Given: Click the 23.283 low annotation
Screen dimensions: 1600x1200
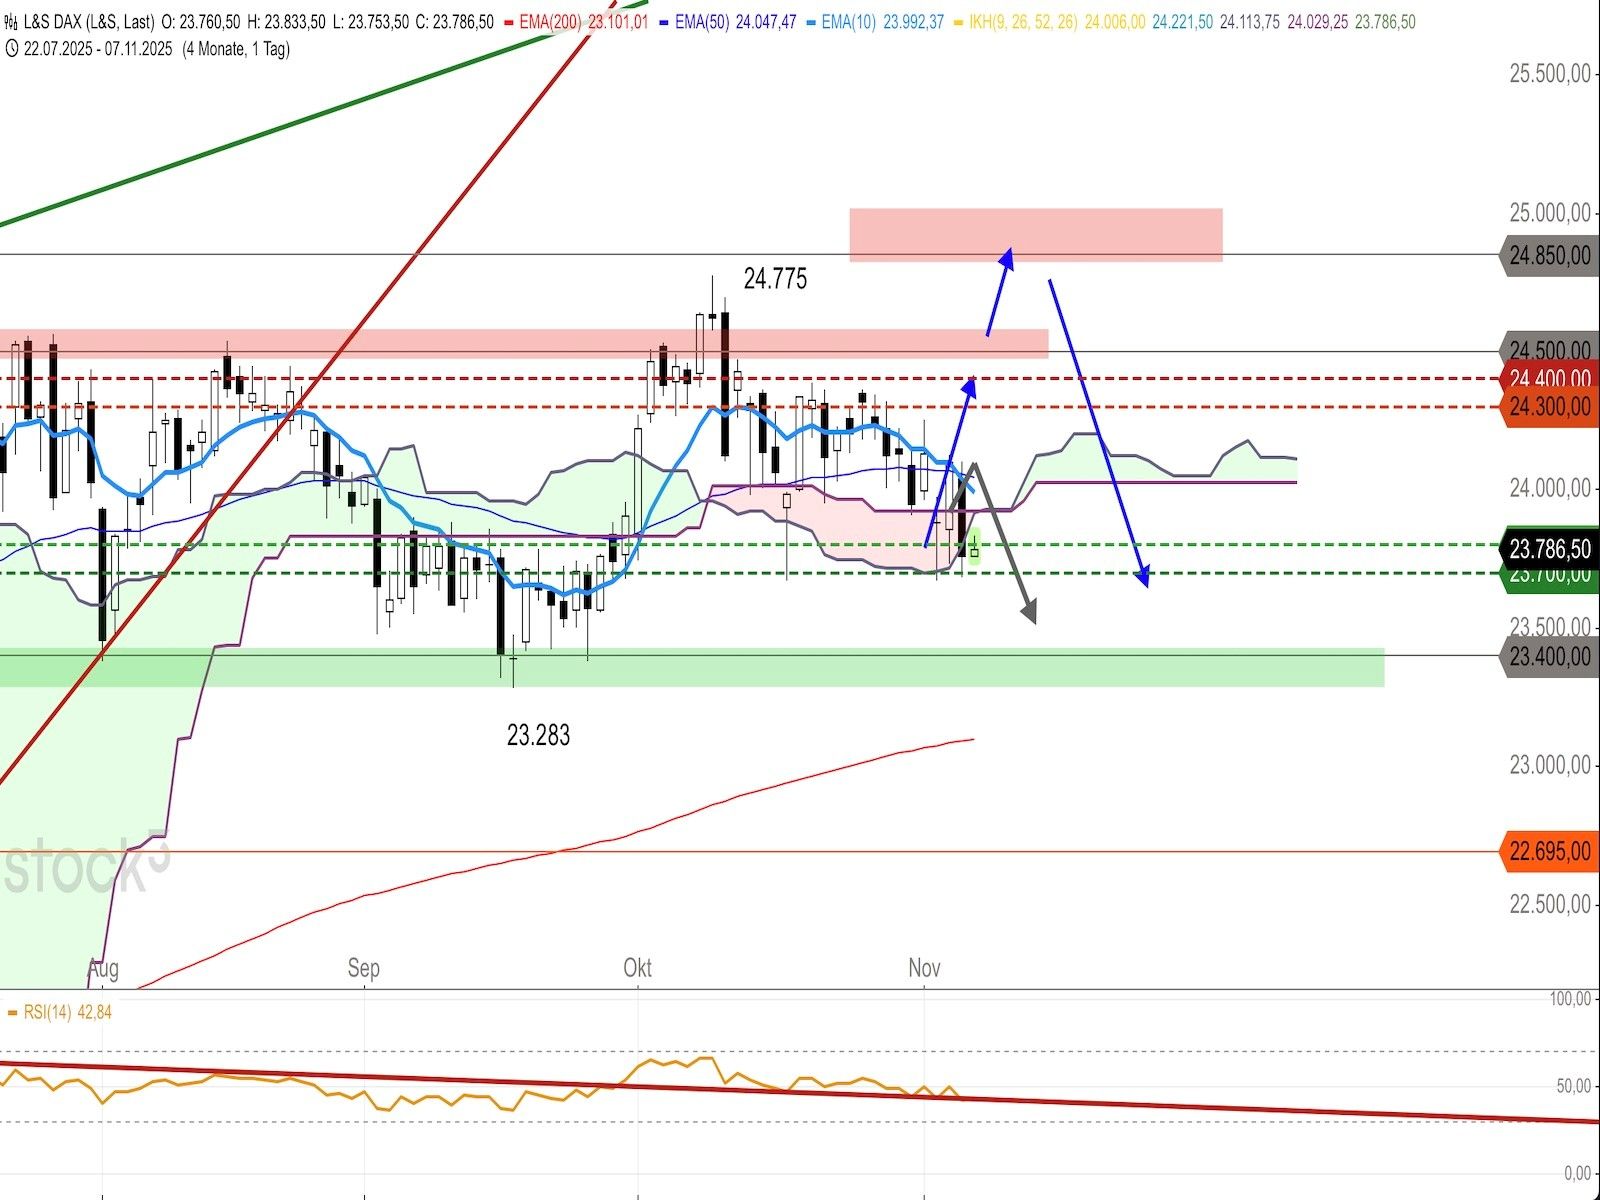Looking at the screenshot, I should tap(538, 736).
